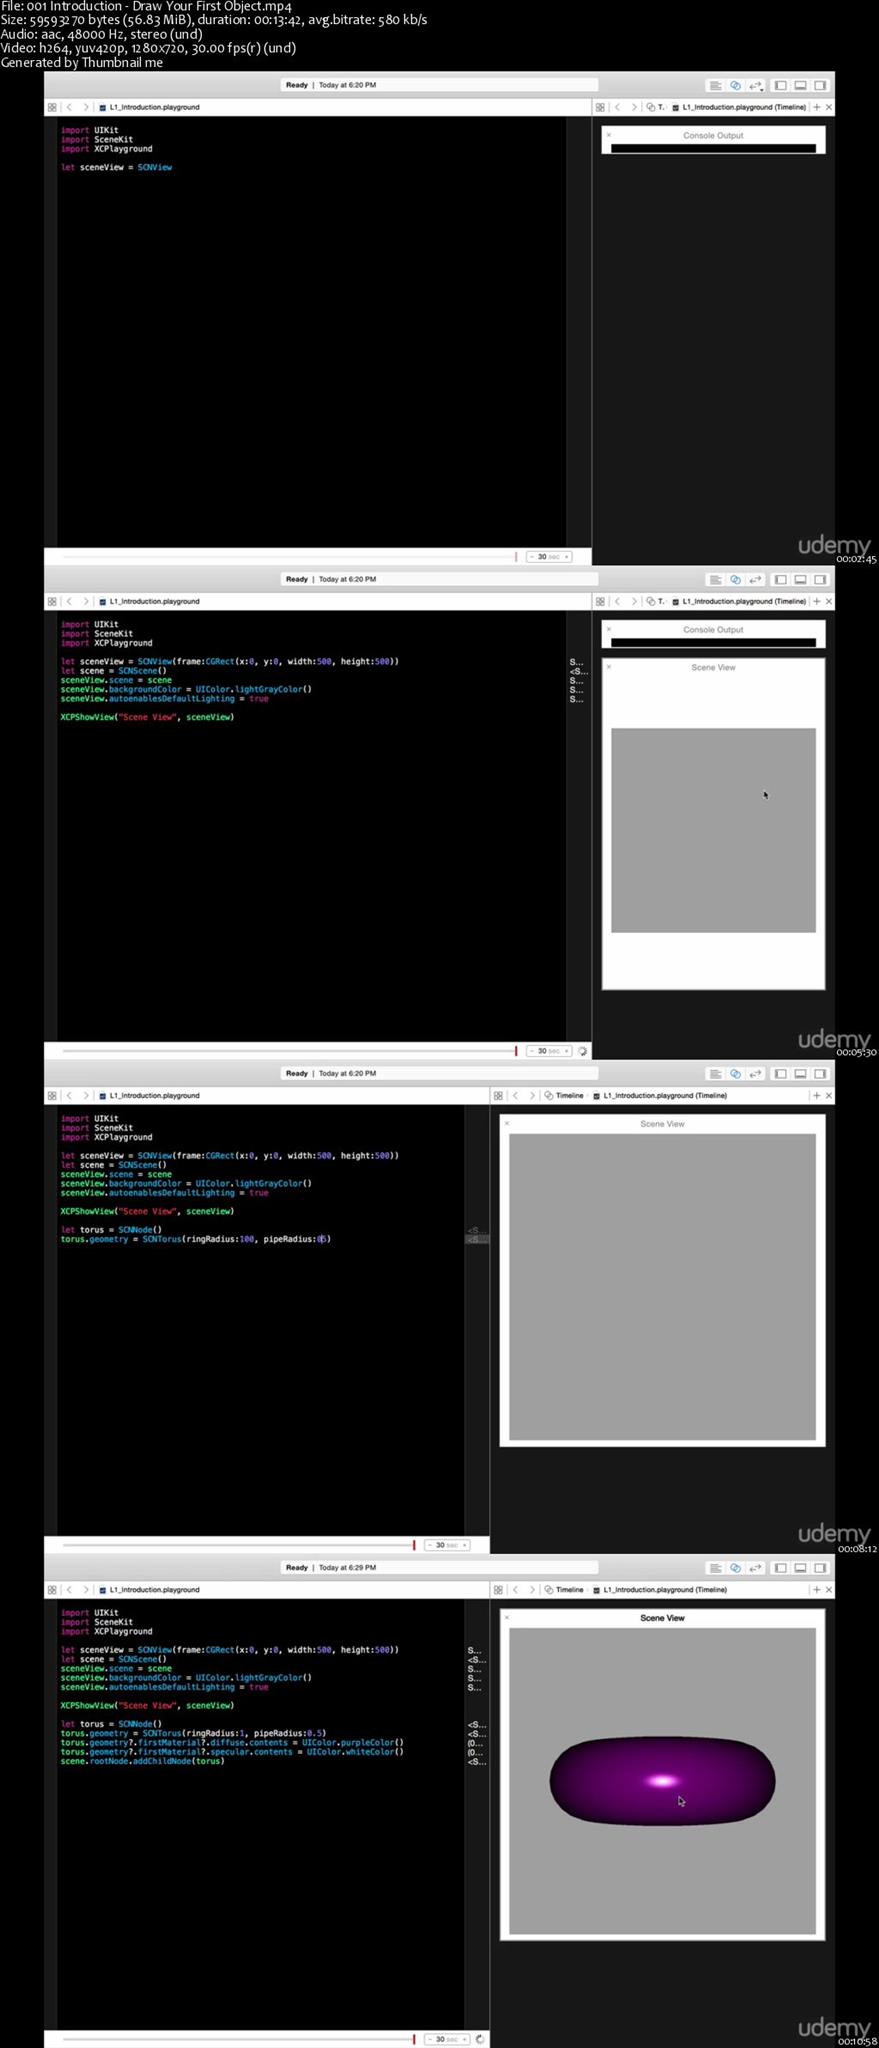Image resolution: width=879 pixels, height=2048 pixels.
Task: Toggle the Navigator panel in first frame
Action: point(781,86)
